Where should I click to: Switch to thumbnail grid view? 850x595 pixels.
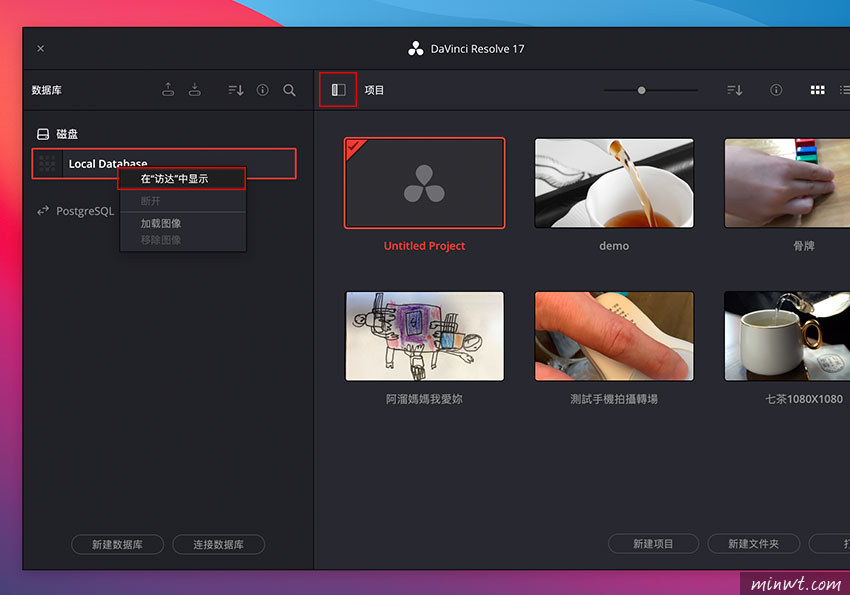817,90
